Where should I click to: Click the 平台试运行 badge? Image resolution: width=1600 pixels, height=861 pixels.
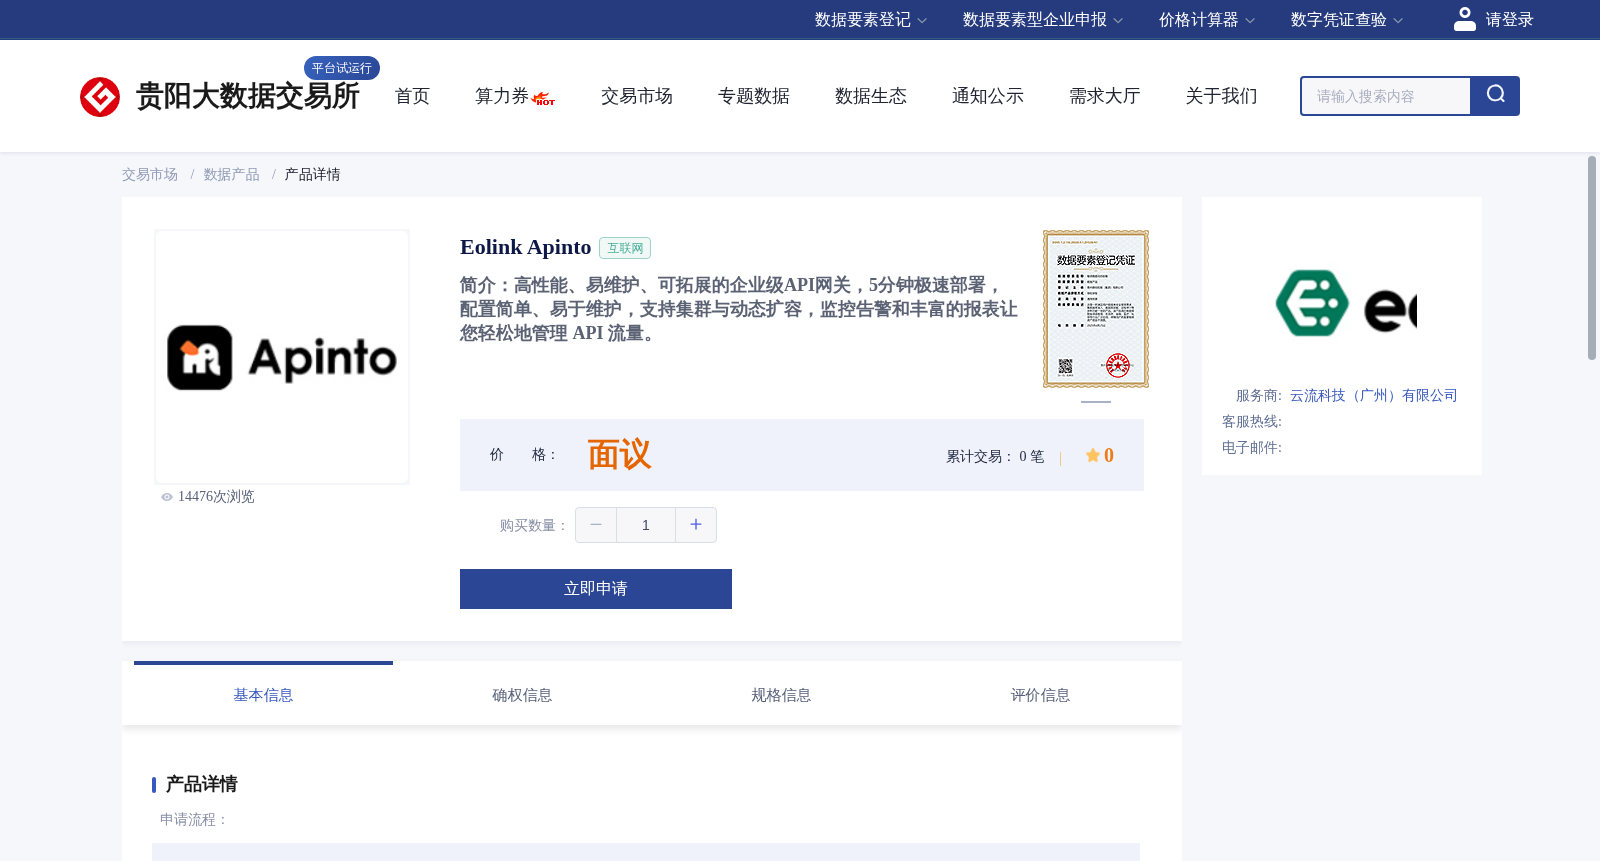pyautogui.click(x=342, y=68)
